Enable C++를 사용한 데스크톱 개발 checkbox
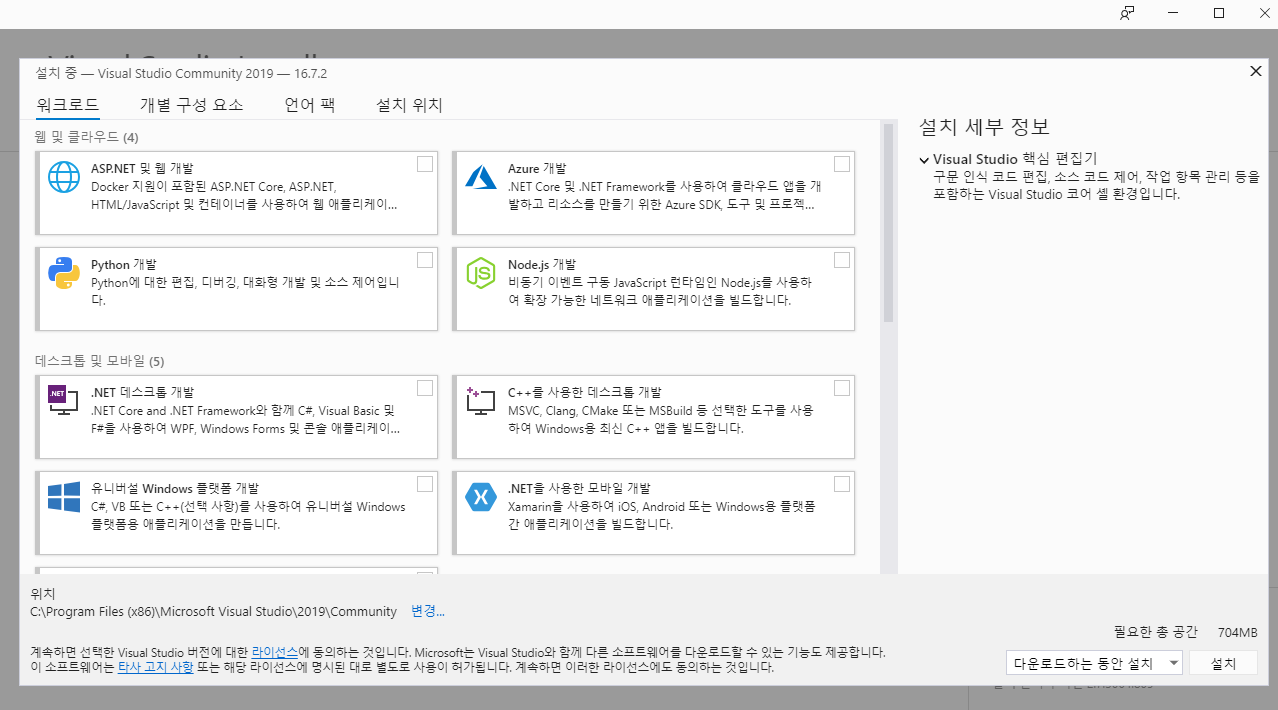This screenshot has height=710, width=1278. (842, 388)
